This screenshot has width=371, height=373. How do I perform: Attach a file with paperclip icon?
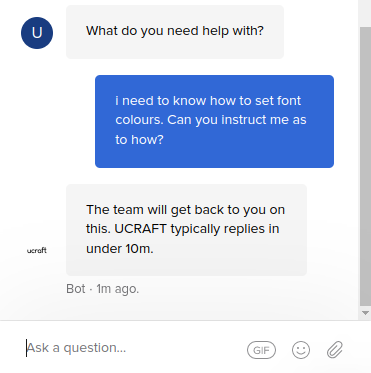pos(335,350)
